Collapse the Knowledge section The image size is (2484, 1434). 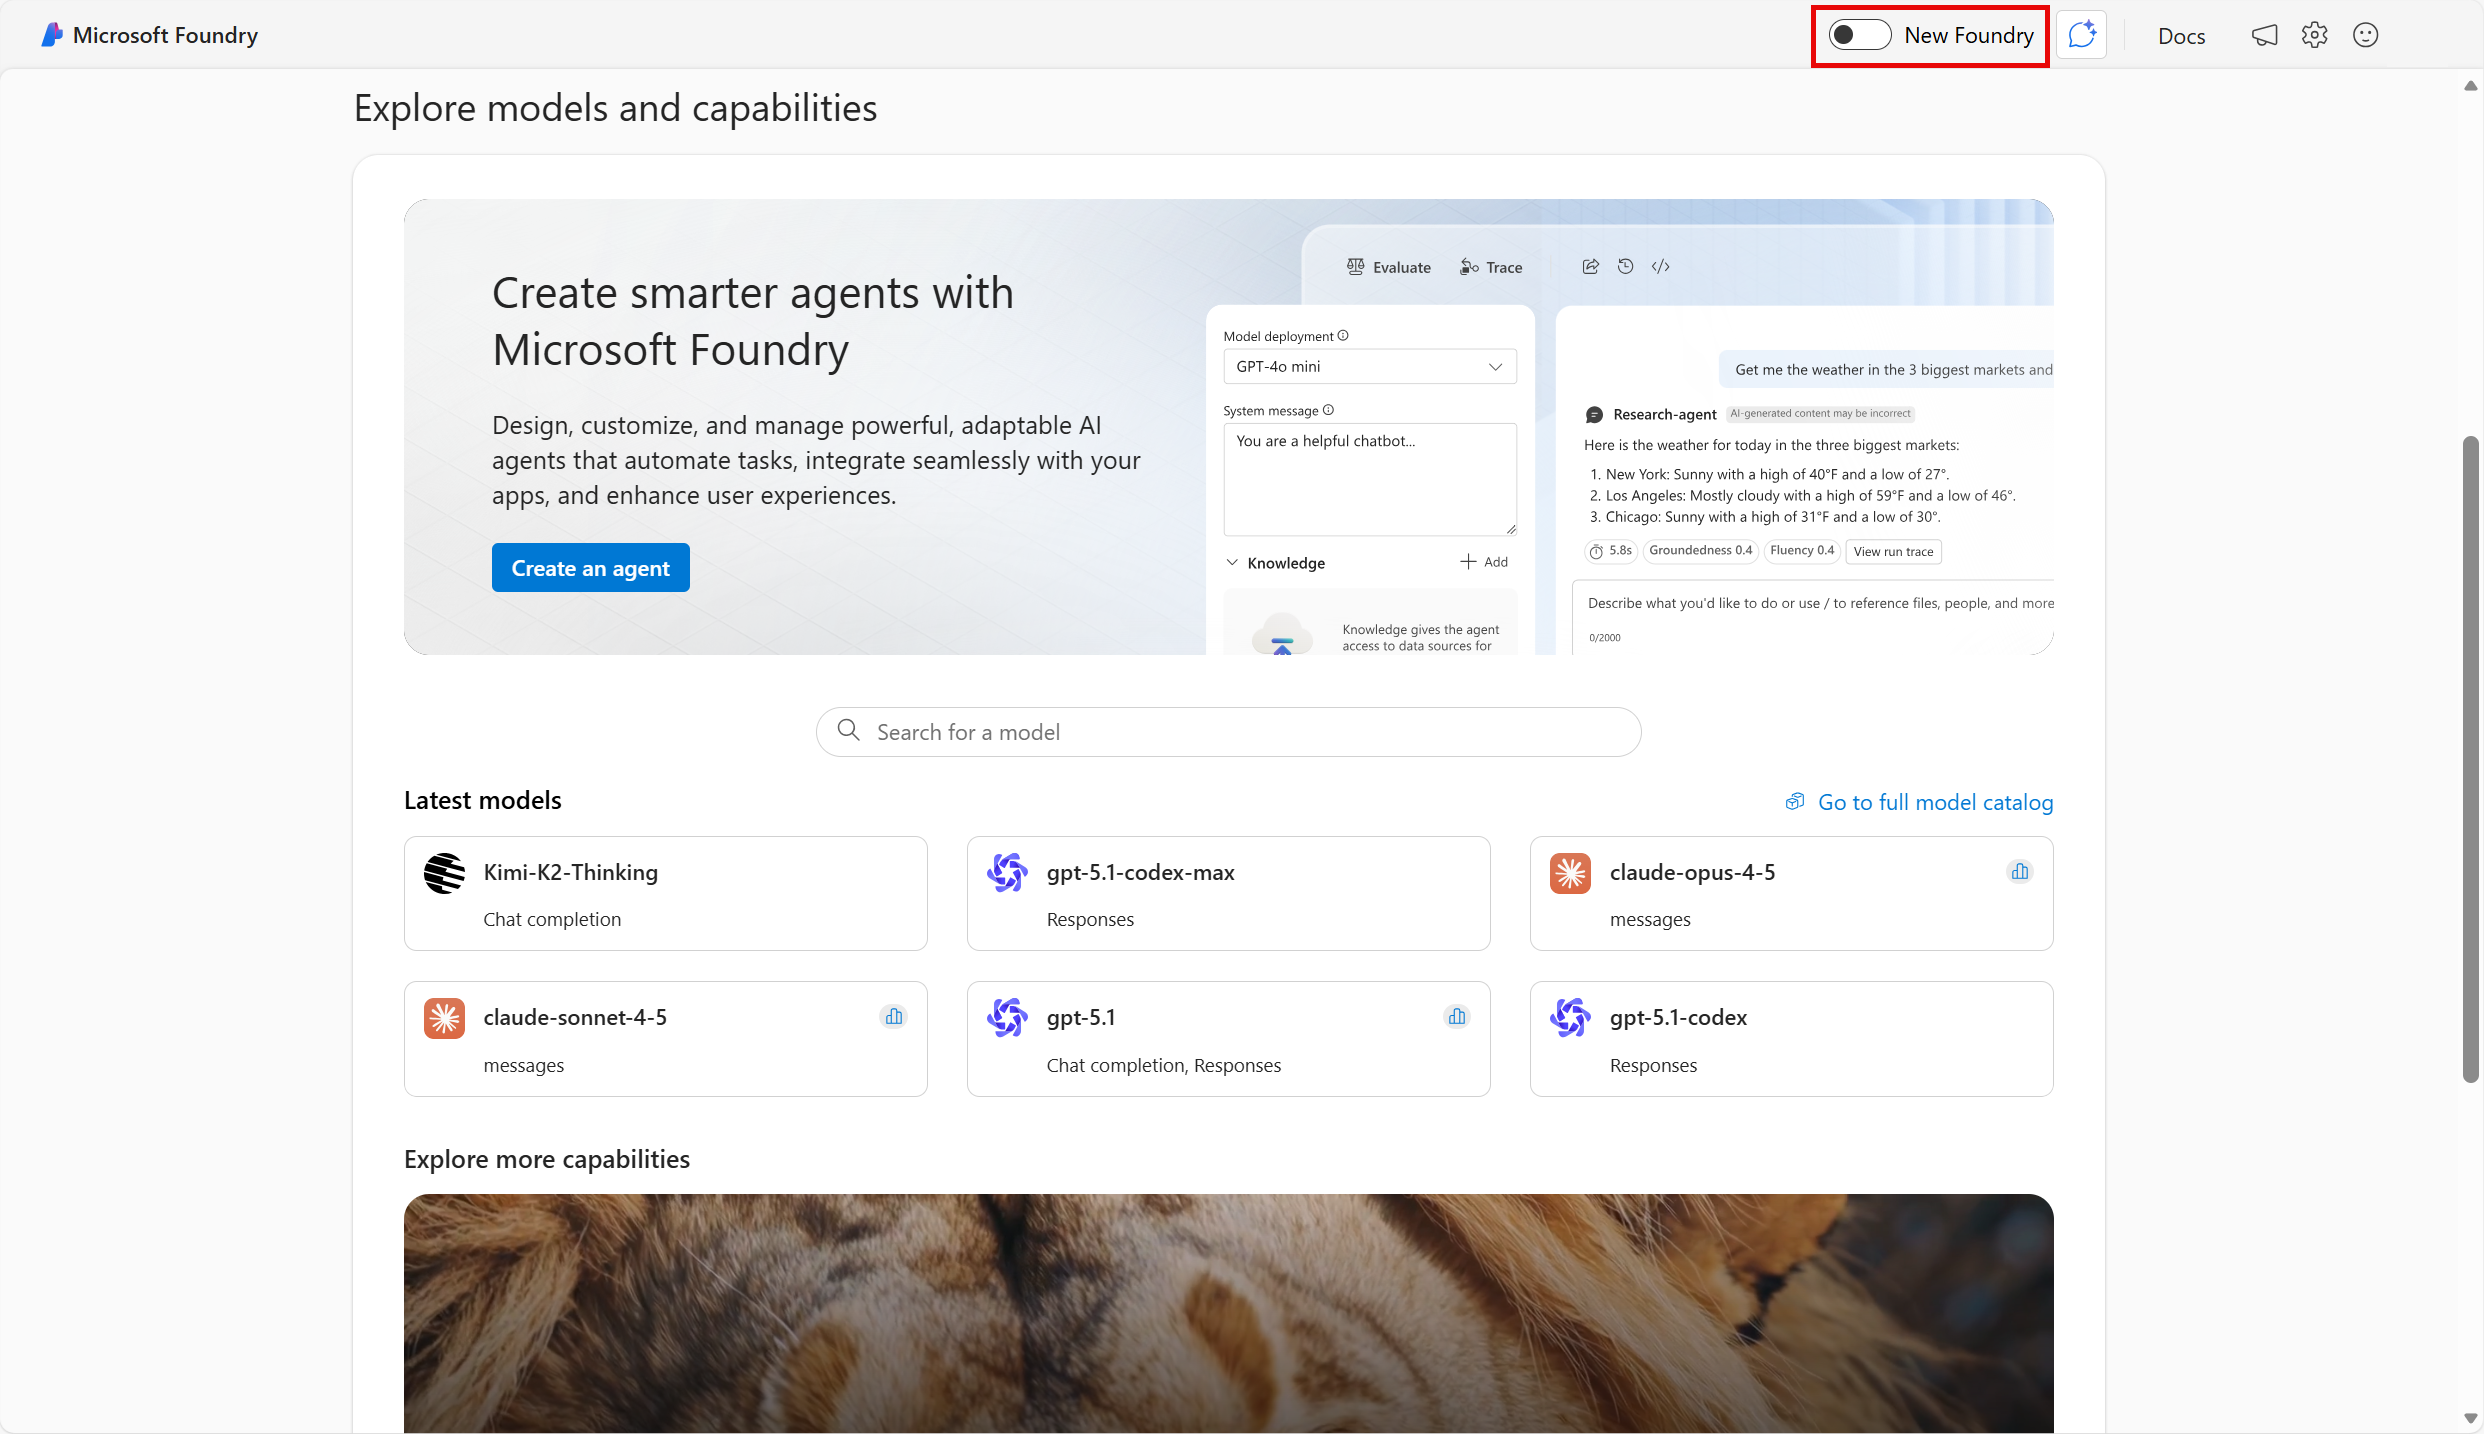tap(1232, 562)
